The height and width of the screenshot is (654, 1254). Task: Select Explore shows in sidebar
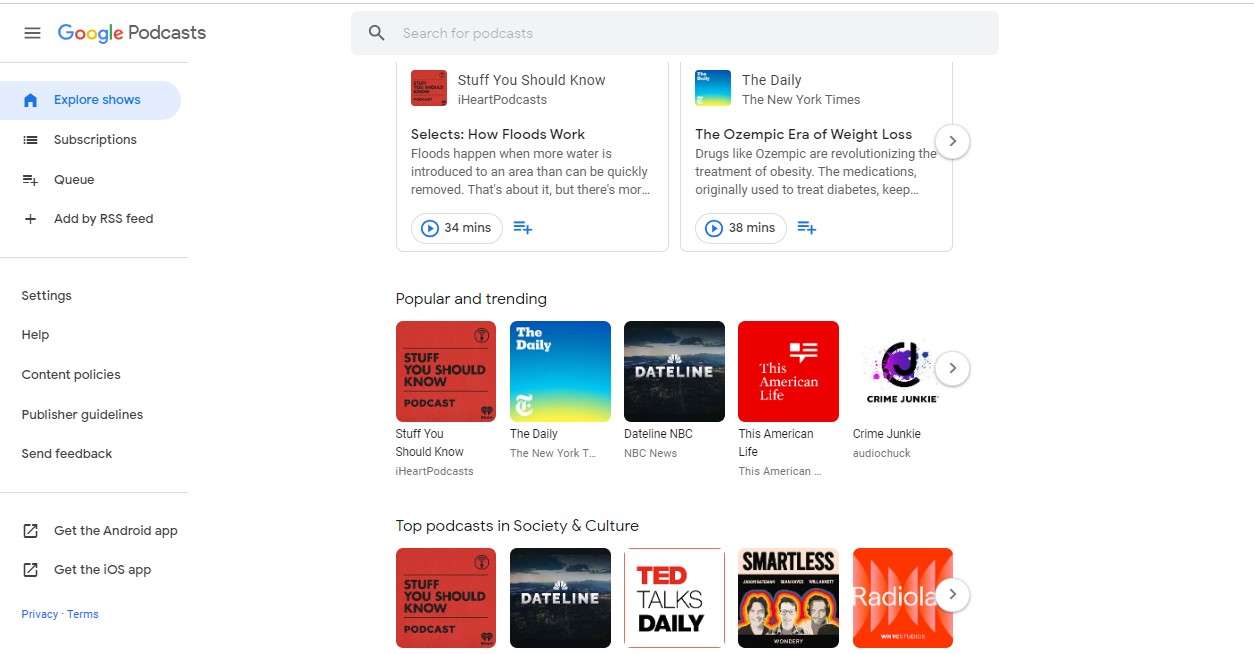click(90, 100)
